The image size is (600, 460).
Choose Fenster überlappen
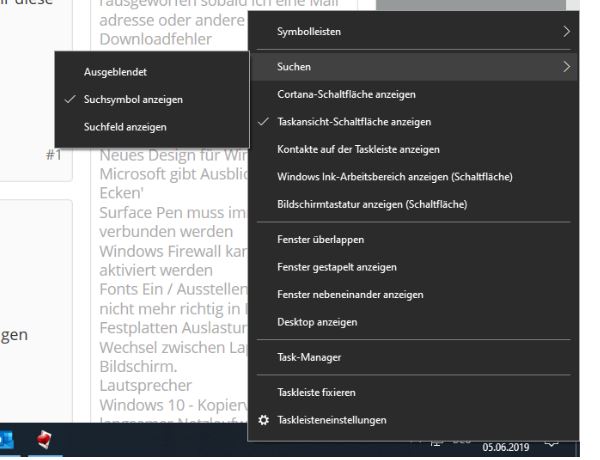[415, 240]
